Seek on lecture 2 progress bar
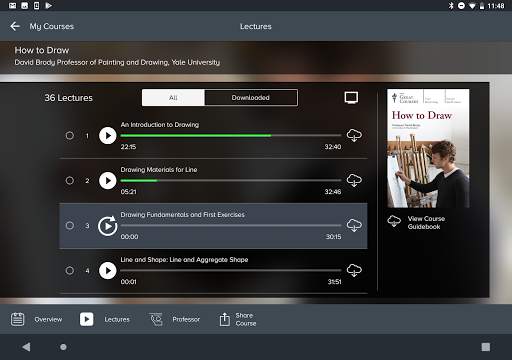The image size is (512, 360). pos(231,181)
